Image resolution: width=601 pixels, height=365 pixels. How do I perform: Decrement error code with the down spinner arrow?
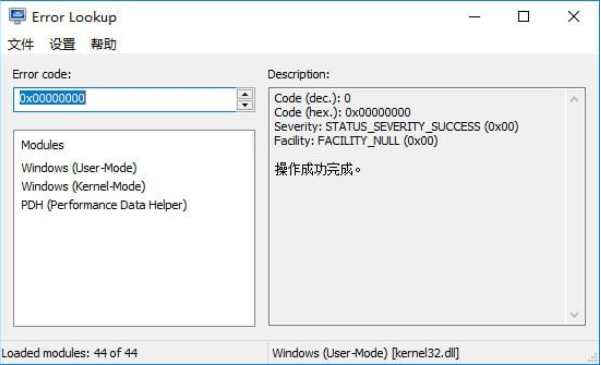(245, 105)
